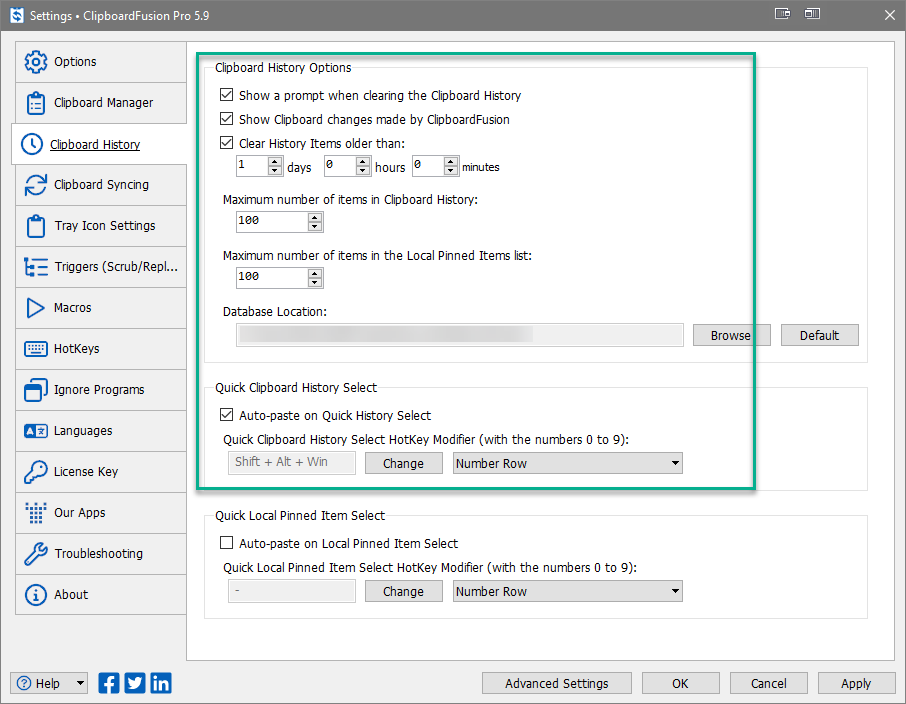The height and width of the screenshot is (704, 906).
Task: Enable Auto-paste on Local Pinned Item Select
Action: coord(226,543)
